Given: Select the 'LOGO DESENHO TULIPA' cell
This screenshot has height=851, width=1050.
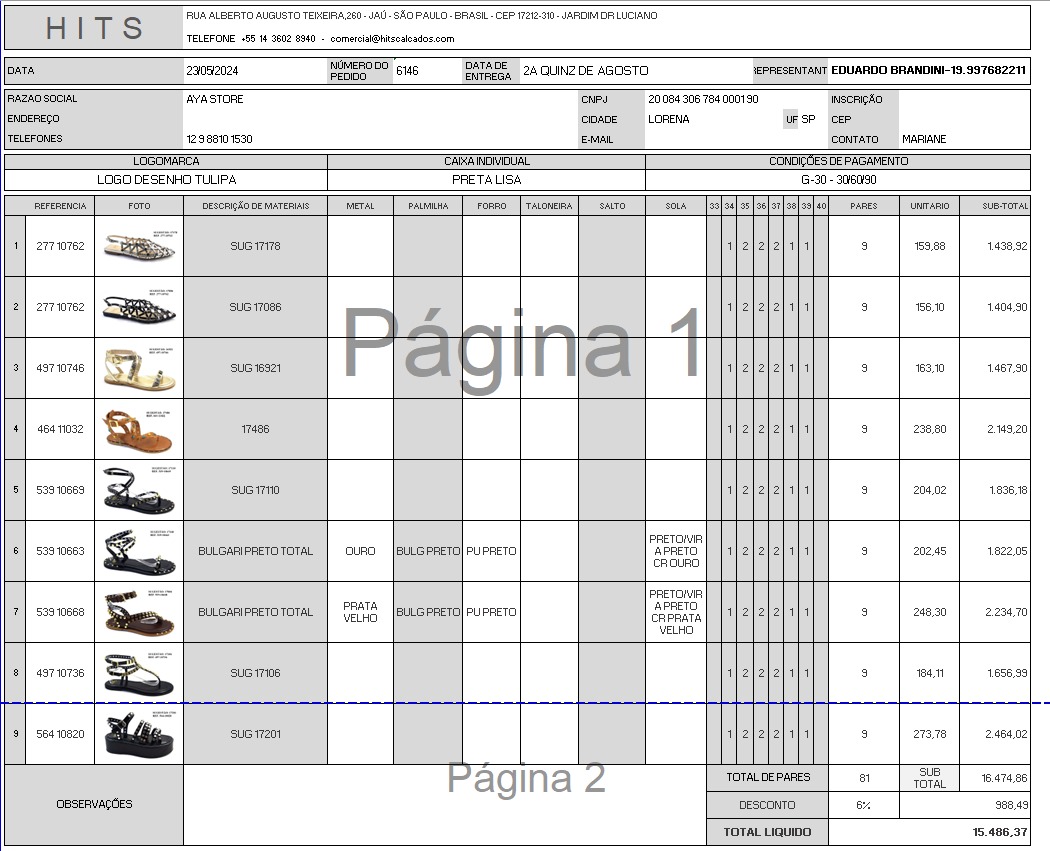Looking at the screenshot, I should (166, 180).
